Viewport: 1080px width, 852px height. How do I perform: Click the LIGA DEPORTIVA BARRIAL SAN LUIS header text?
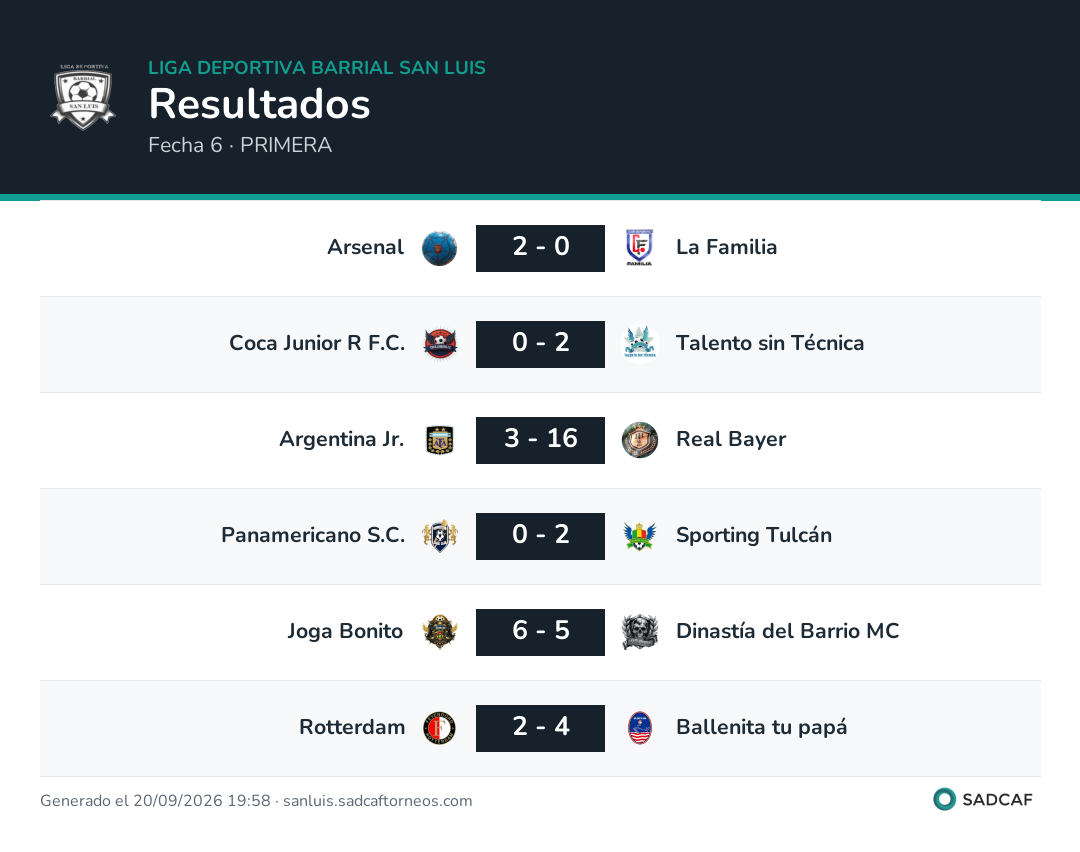click(317, 67)
